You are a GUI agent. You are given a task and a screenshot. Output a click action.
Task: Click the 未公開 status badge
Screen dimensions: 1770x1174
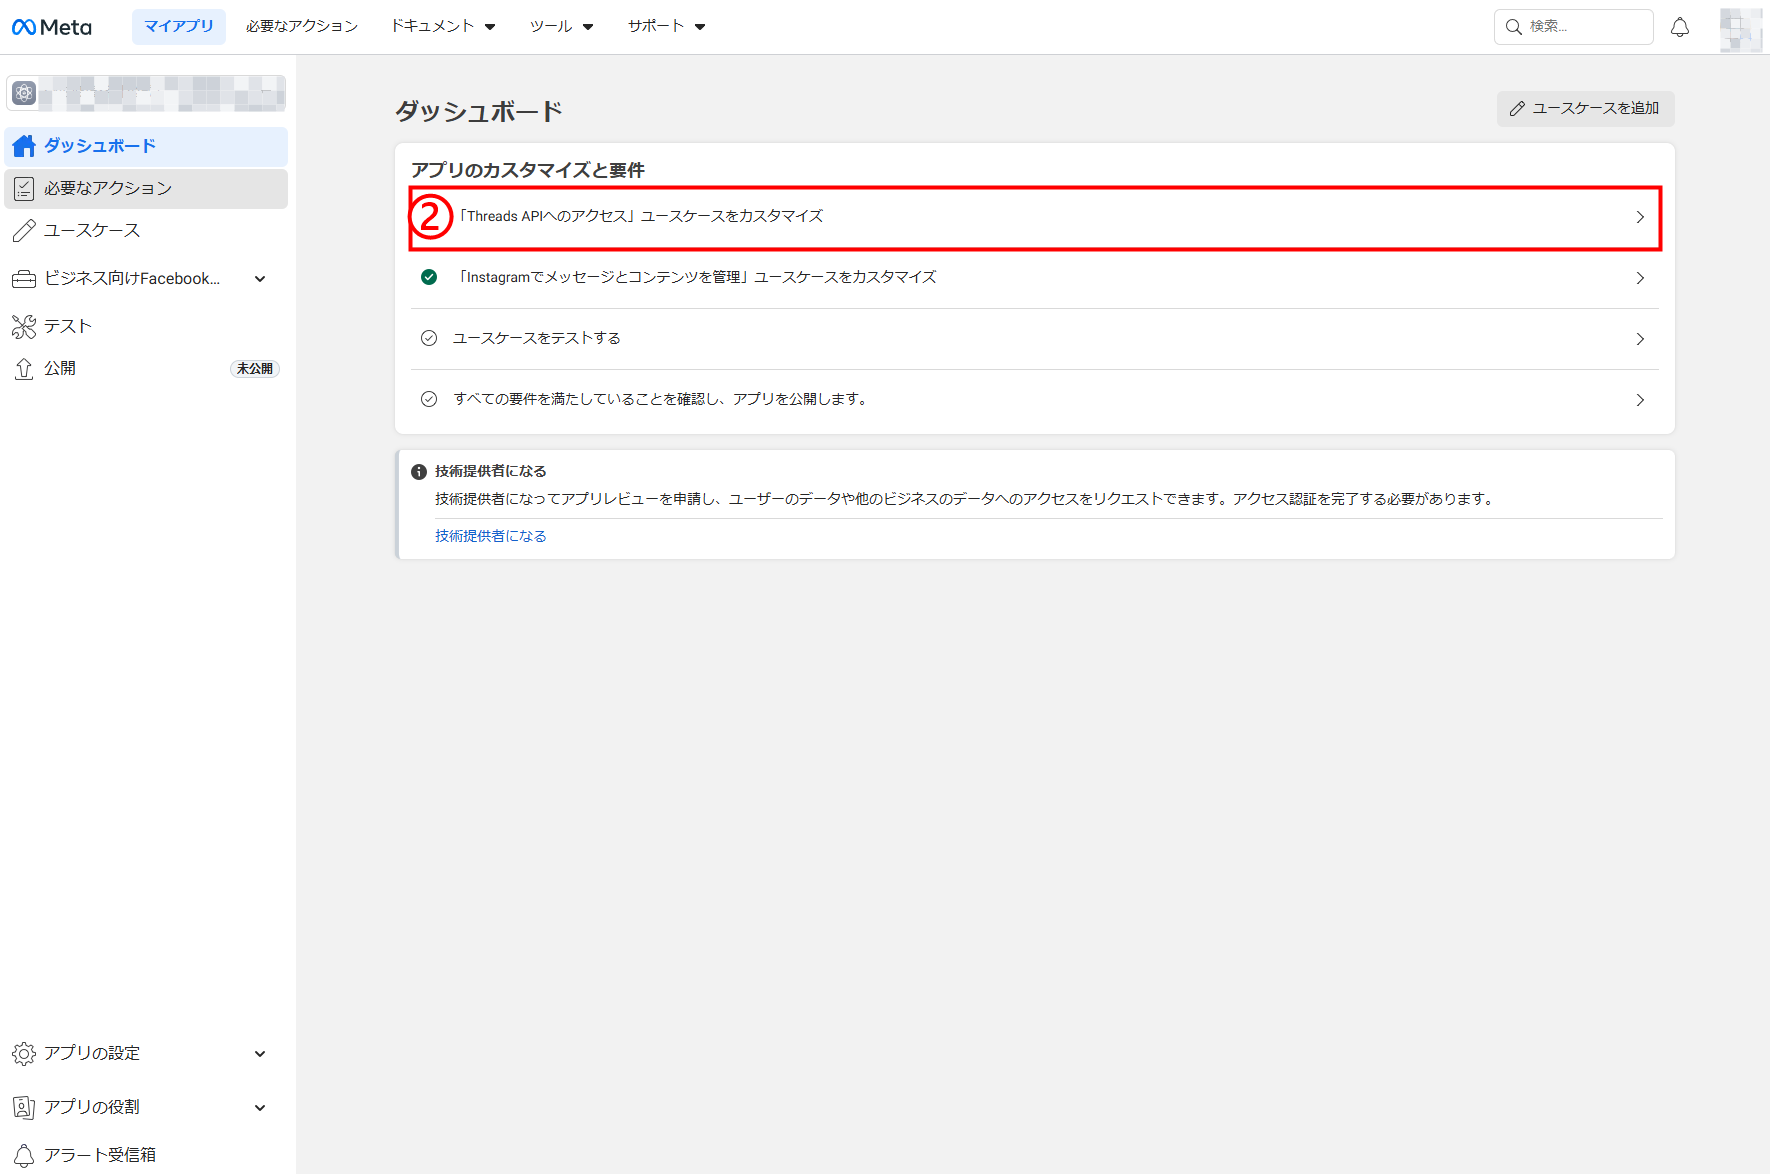click(x=255, y=369)
